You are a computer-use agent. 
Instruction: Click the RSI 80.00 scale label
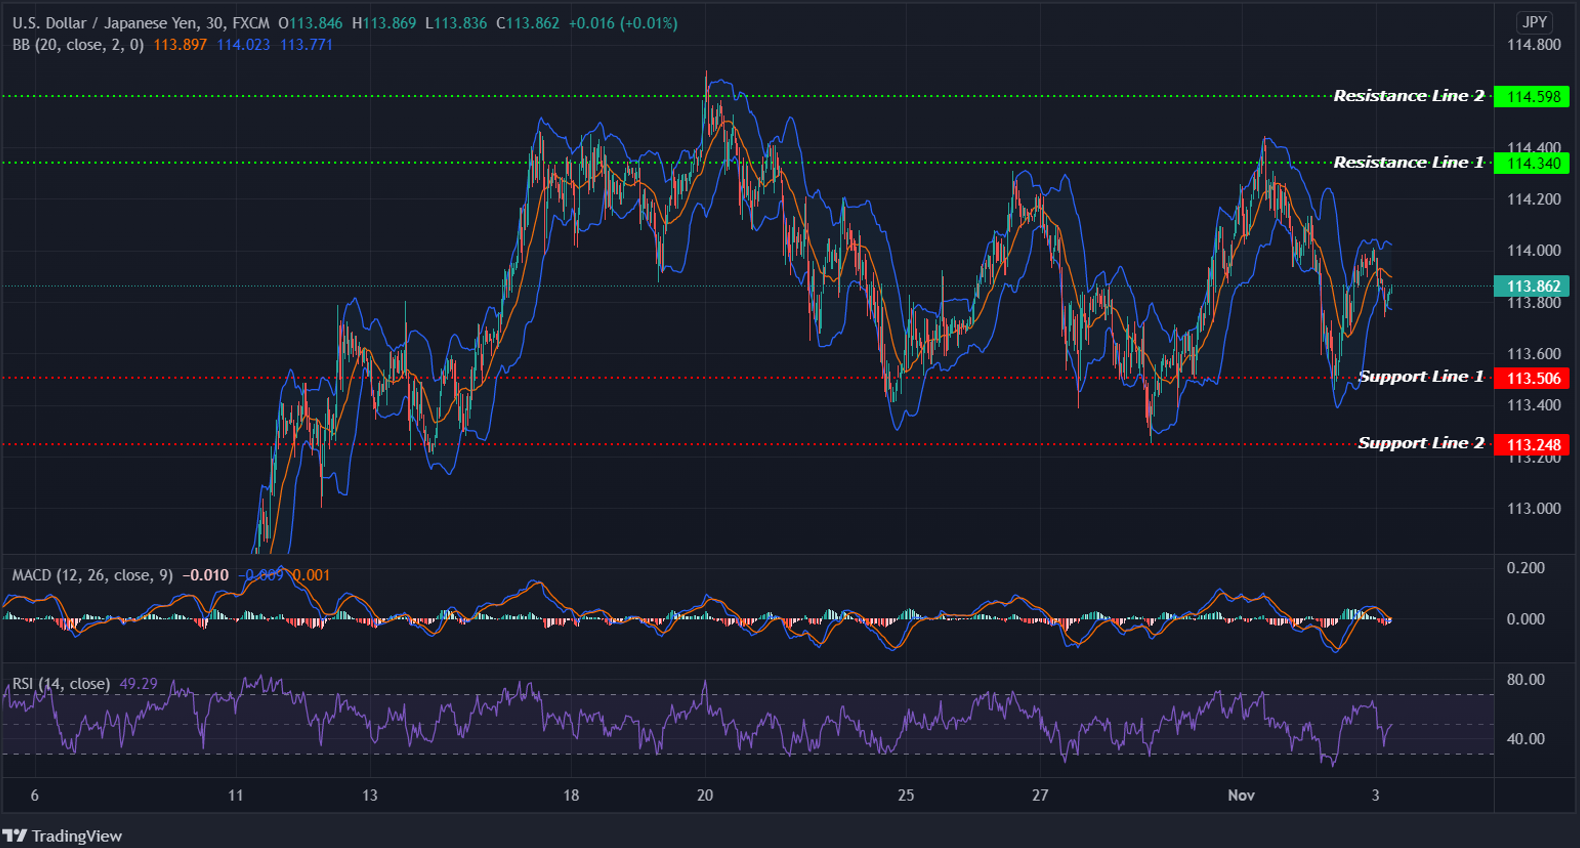tap(1526, 680)
